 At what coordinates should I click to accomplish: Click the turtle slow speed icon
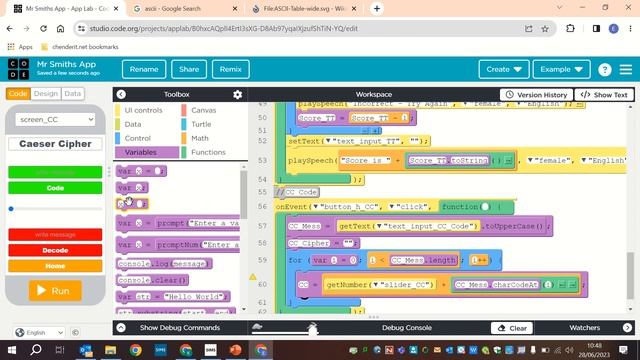[x=257, y=326]
